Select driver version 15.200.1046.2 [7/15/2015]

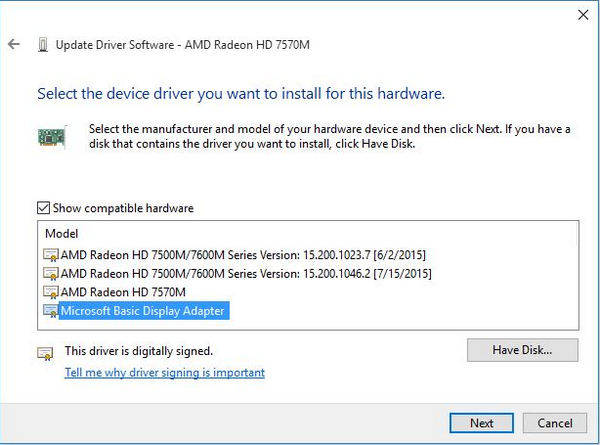[x=246, y=274]
